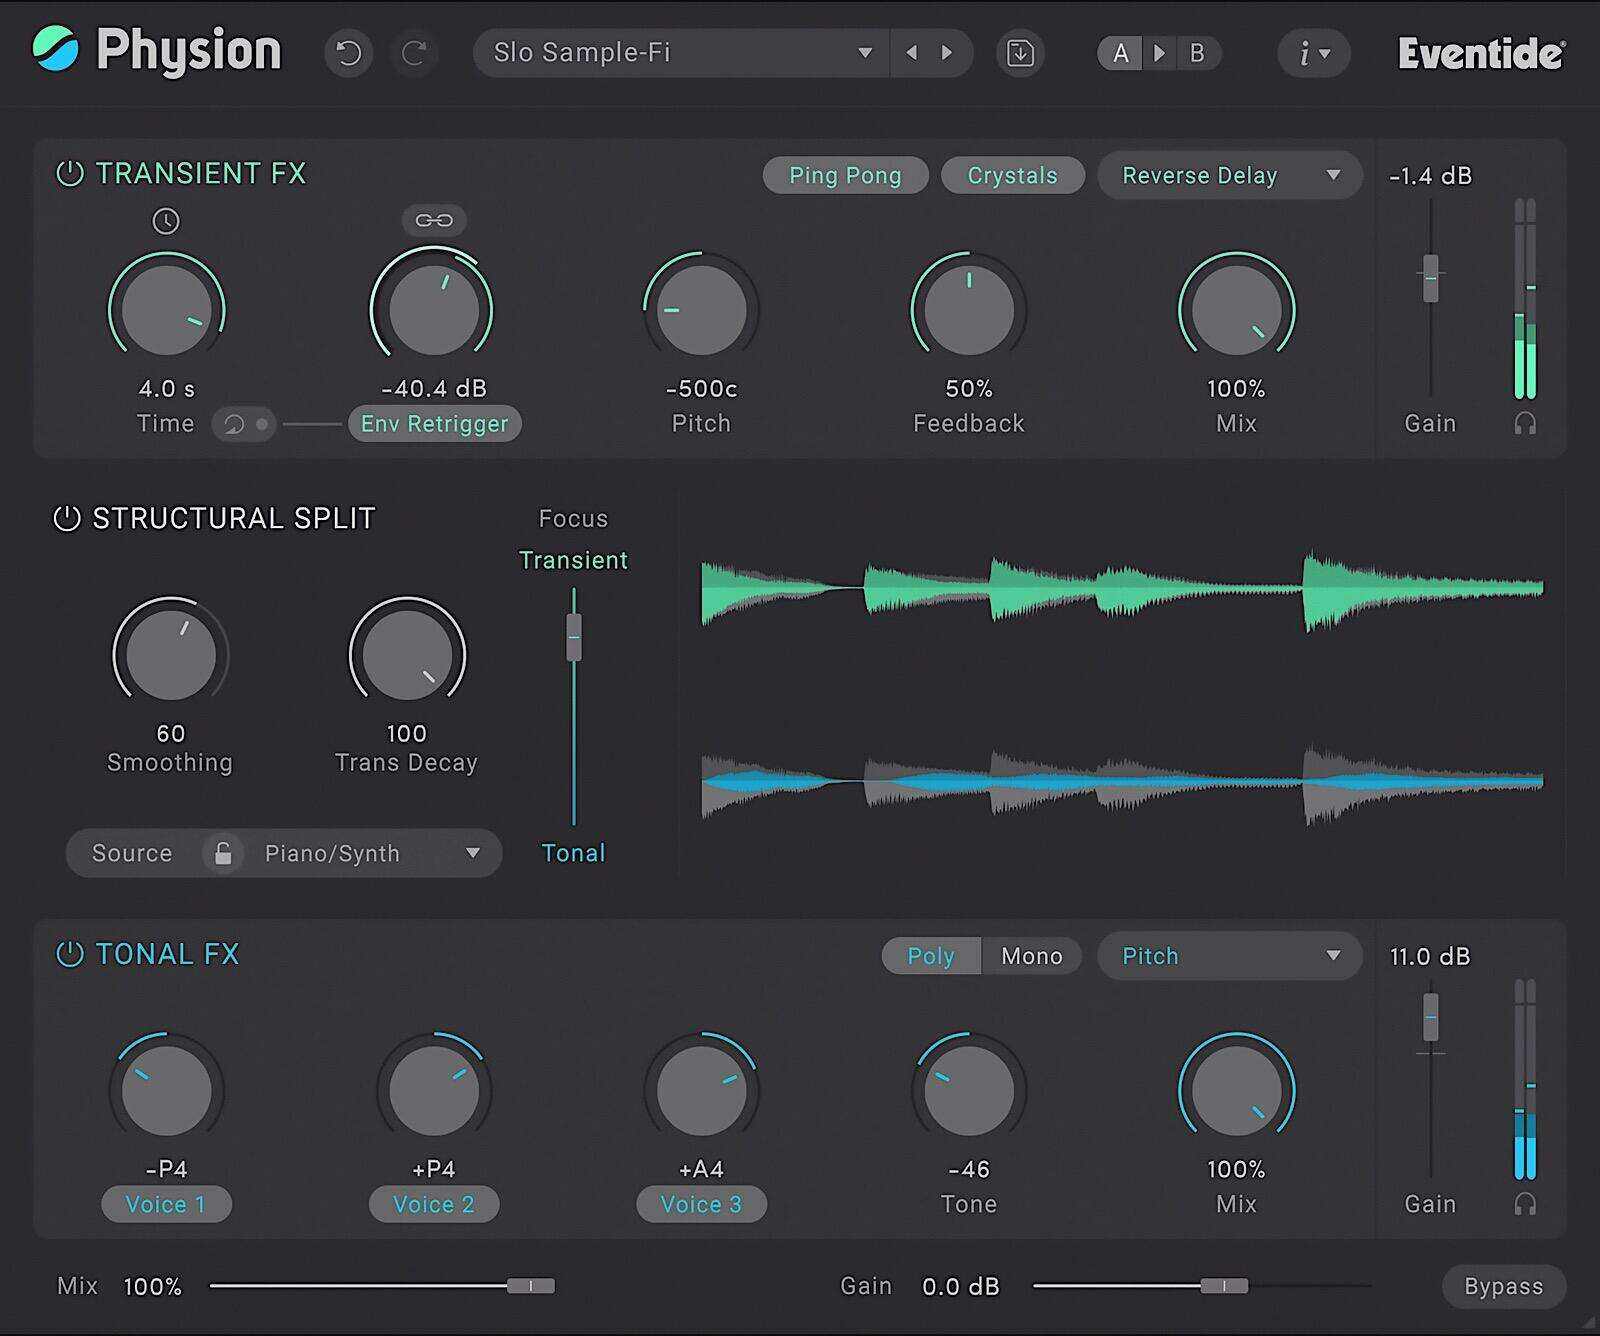Click the Voice 2 +P4 knob
The height and width of the screenshot is (1336, 1600).
434,1090
